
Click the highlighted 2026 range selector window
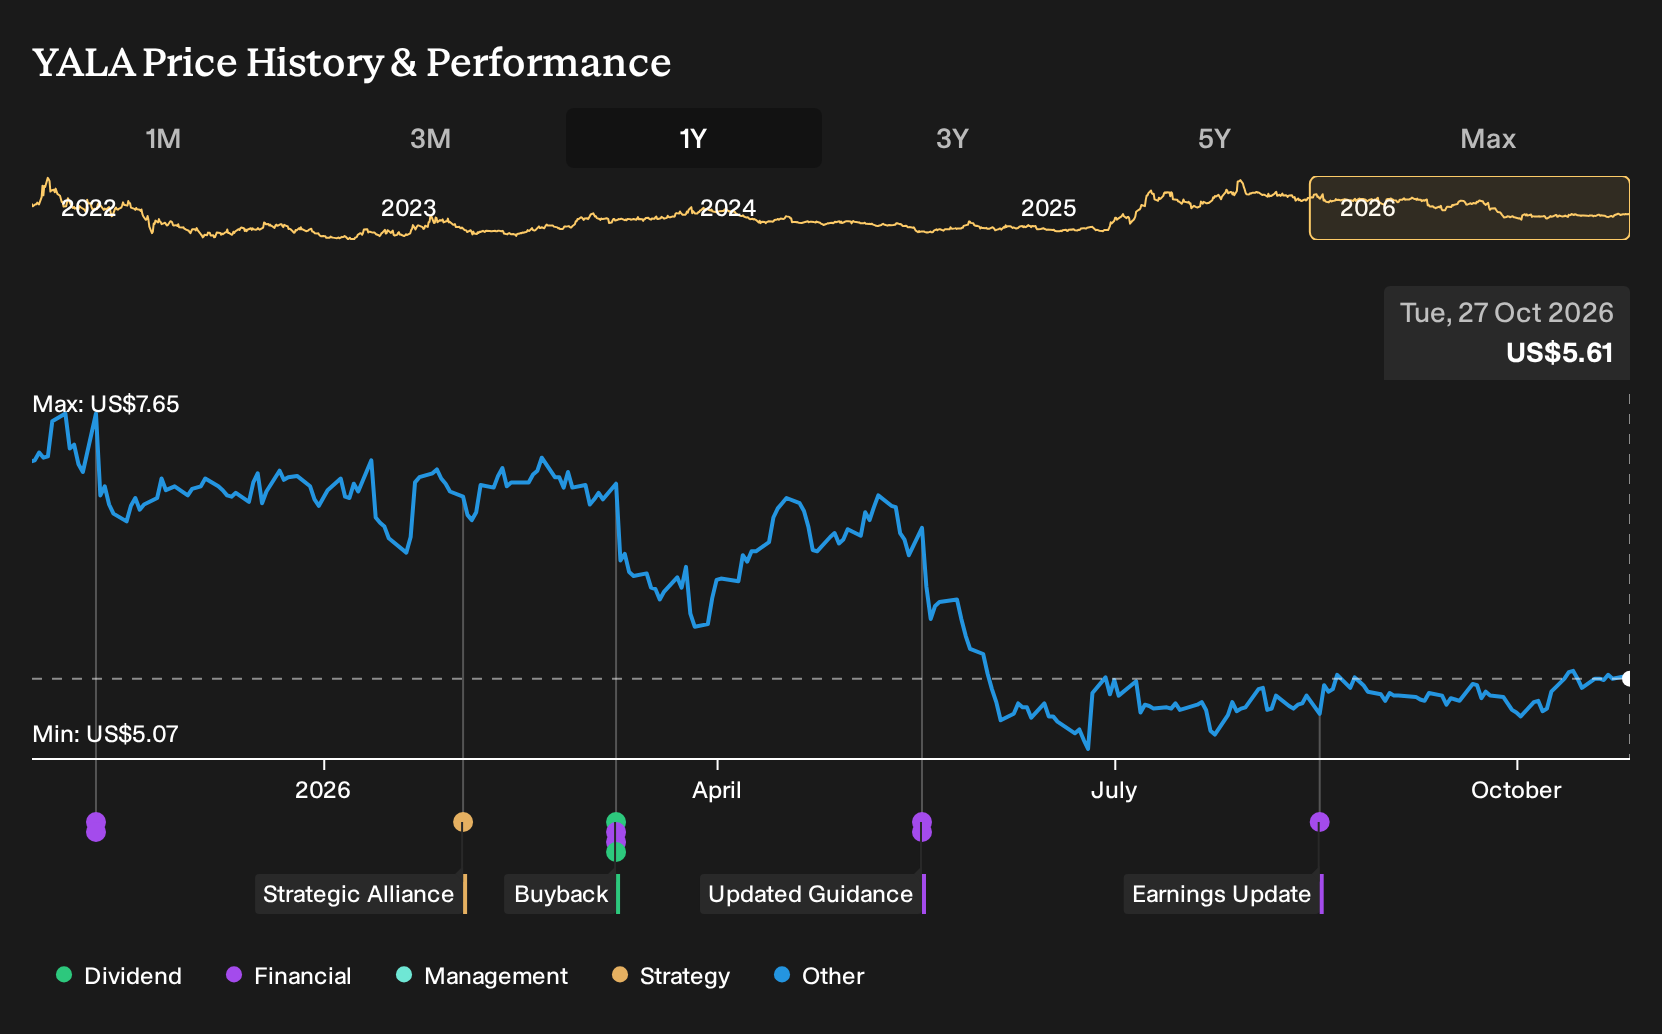[1470, 208]
